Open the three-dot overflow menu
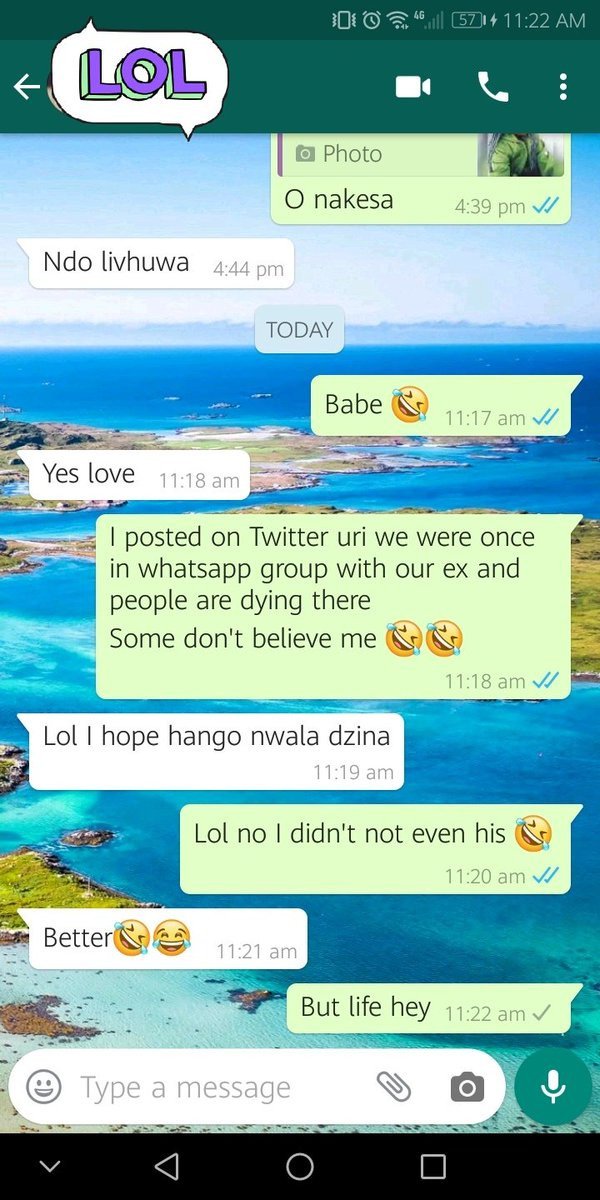600x1200 pixels. click(x=563, y=87)
